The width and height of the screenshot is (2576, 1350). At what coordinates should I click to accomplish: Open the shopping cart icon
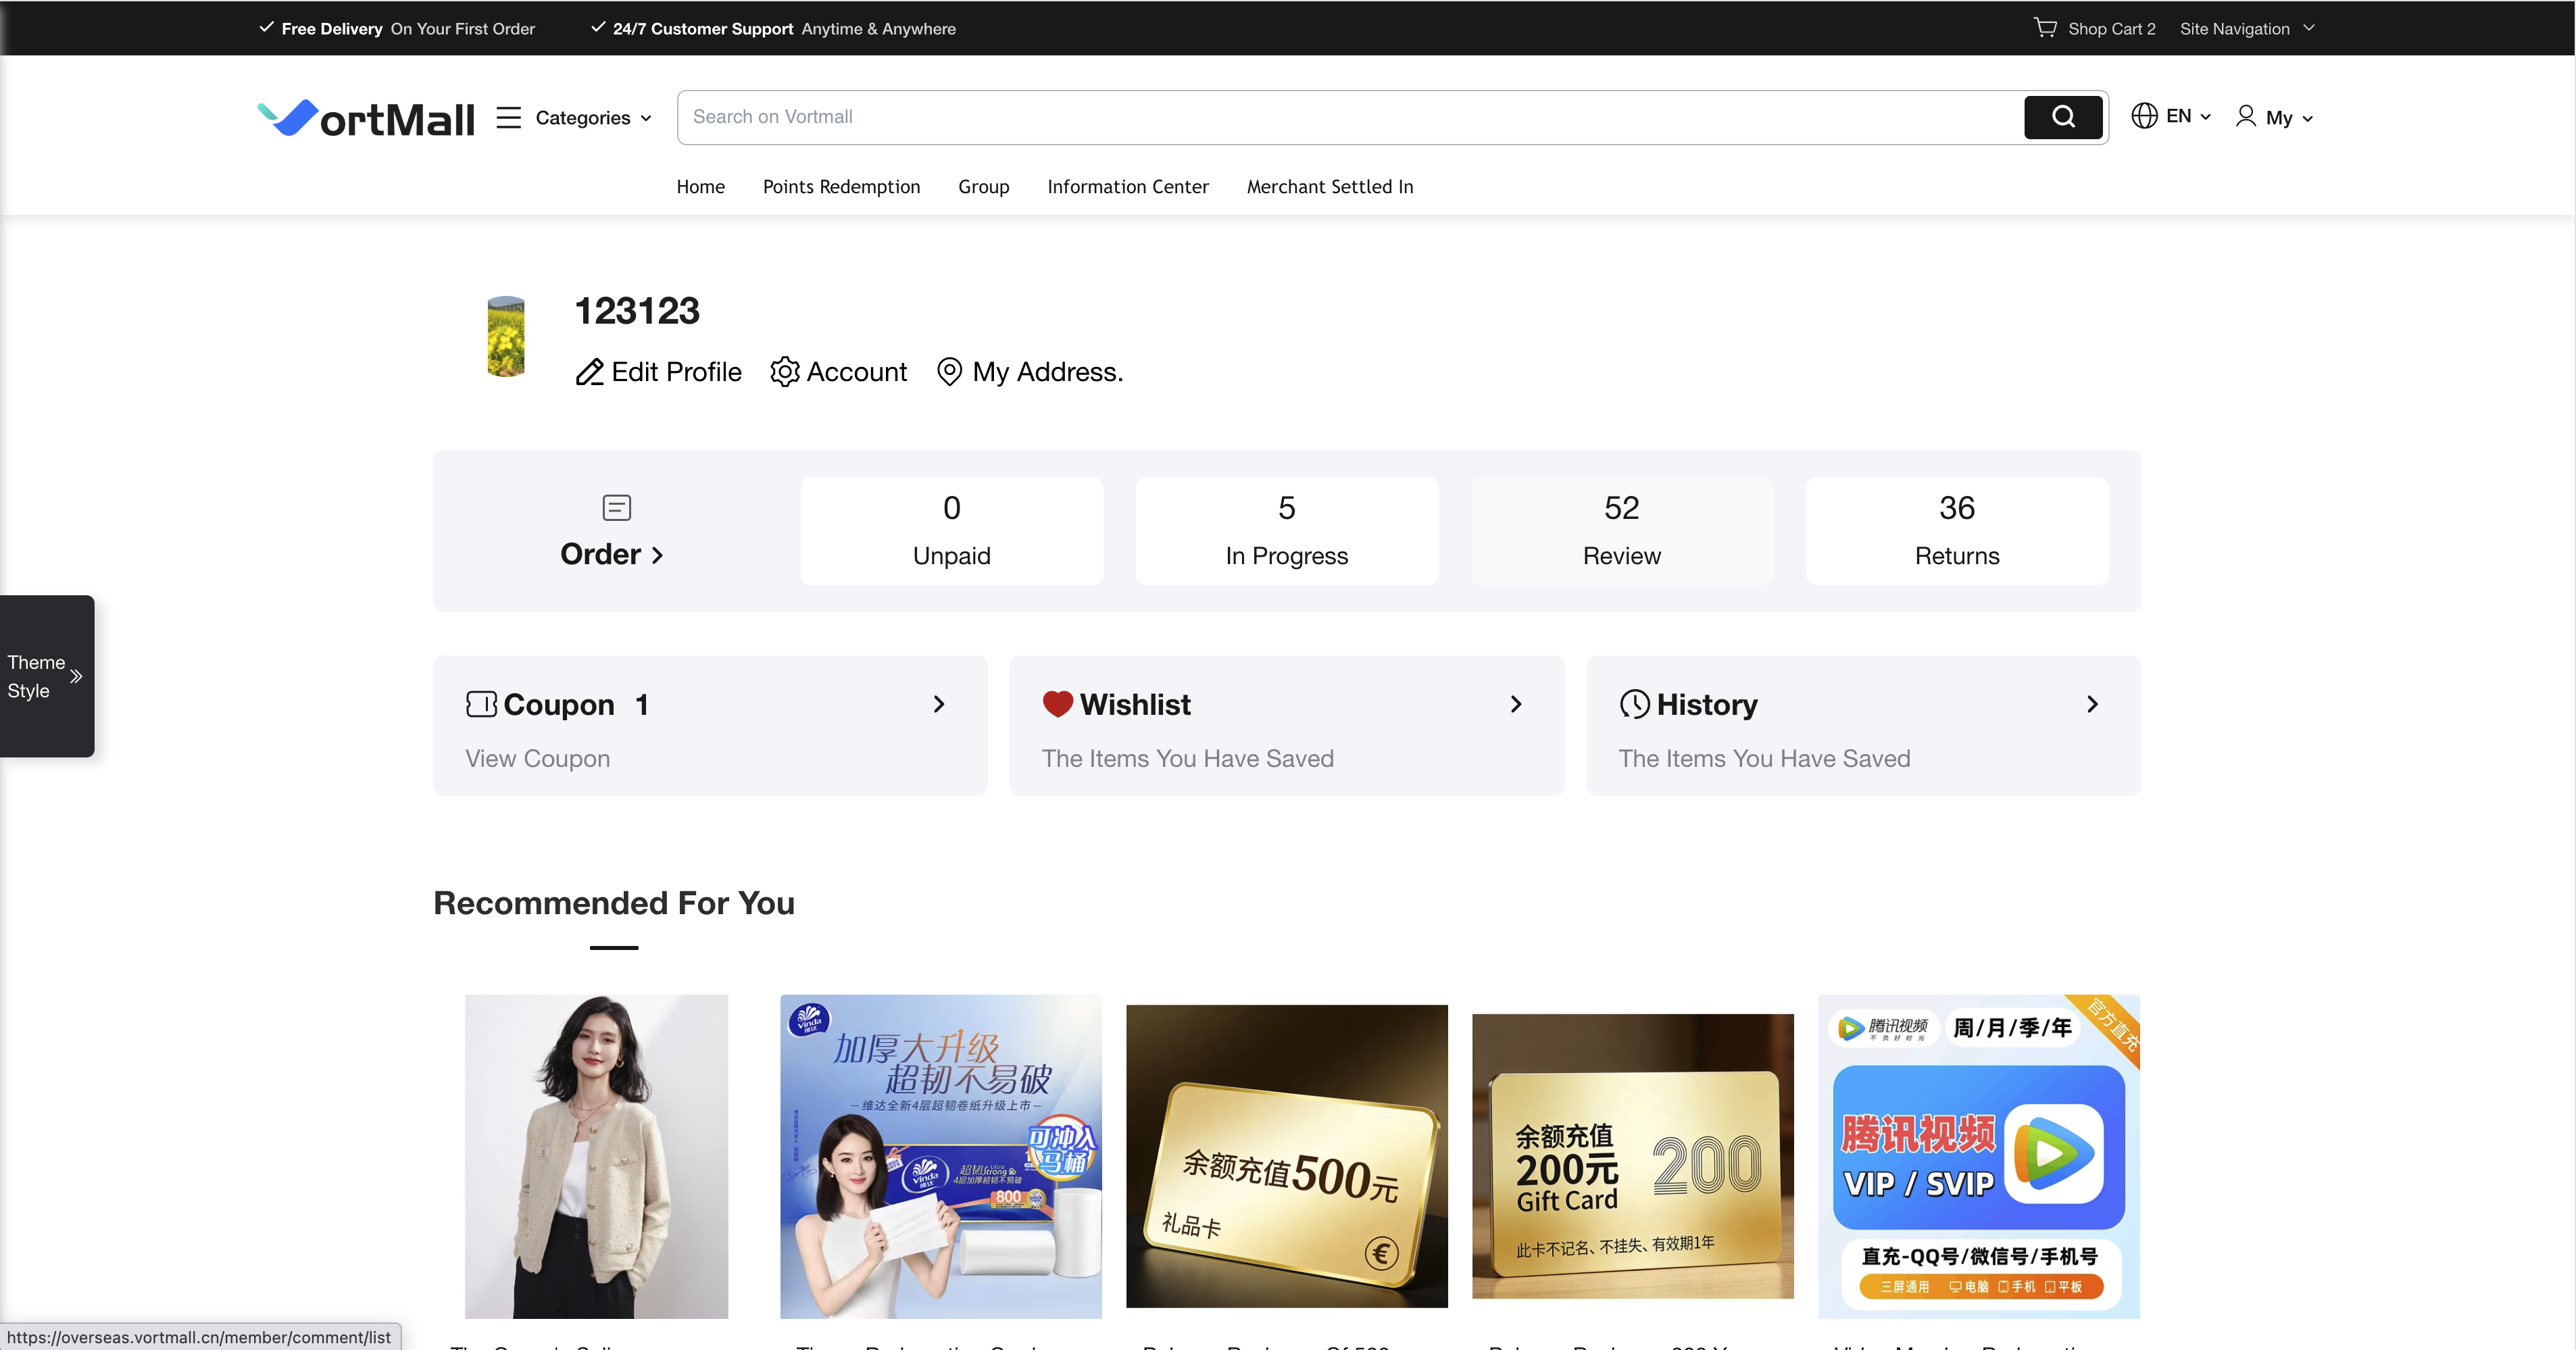coord(2045,27)
